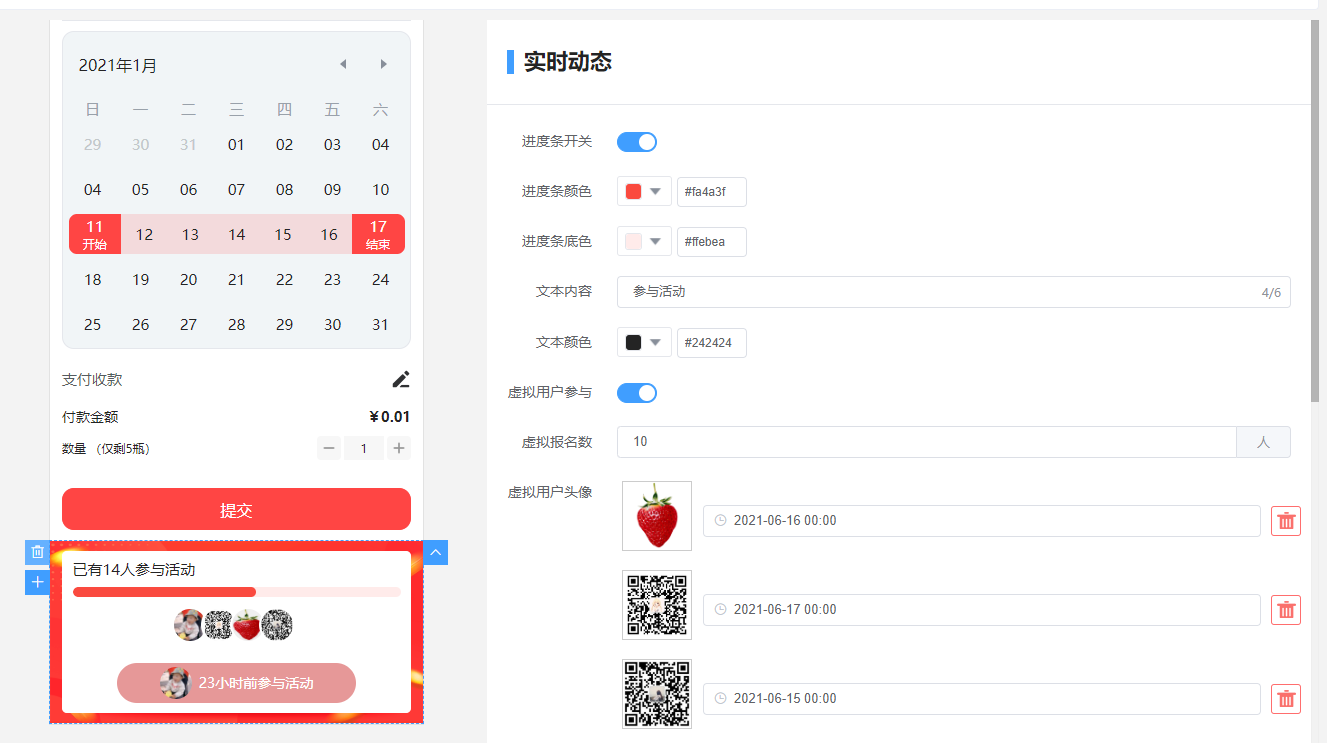This screenshot has width=1327, height=743.
Task: Click the pale pink 进度条底色 swatch
Action: (633, 242)
